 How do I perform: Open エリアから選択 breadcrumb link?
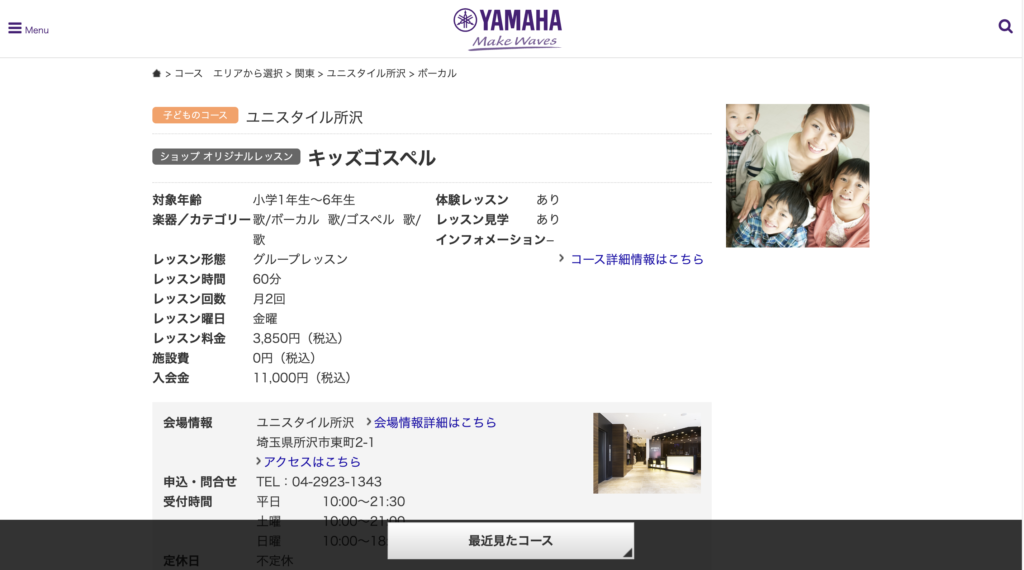(248, 74)
